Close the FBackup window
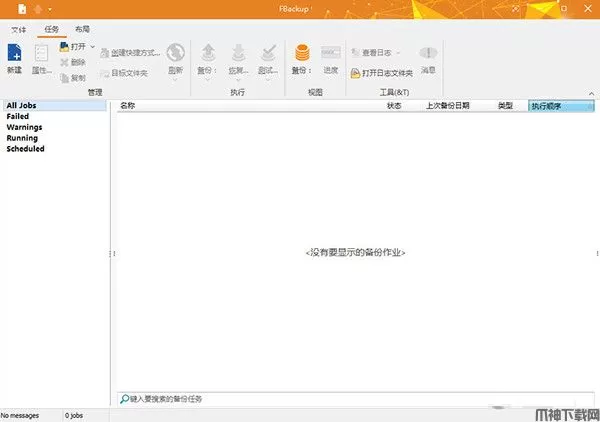The image size is (600, 422). pyautogui.click(x=588, y=8)
